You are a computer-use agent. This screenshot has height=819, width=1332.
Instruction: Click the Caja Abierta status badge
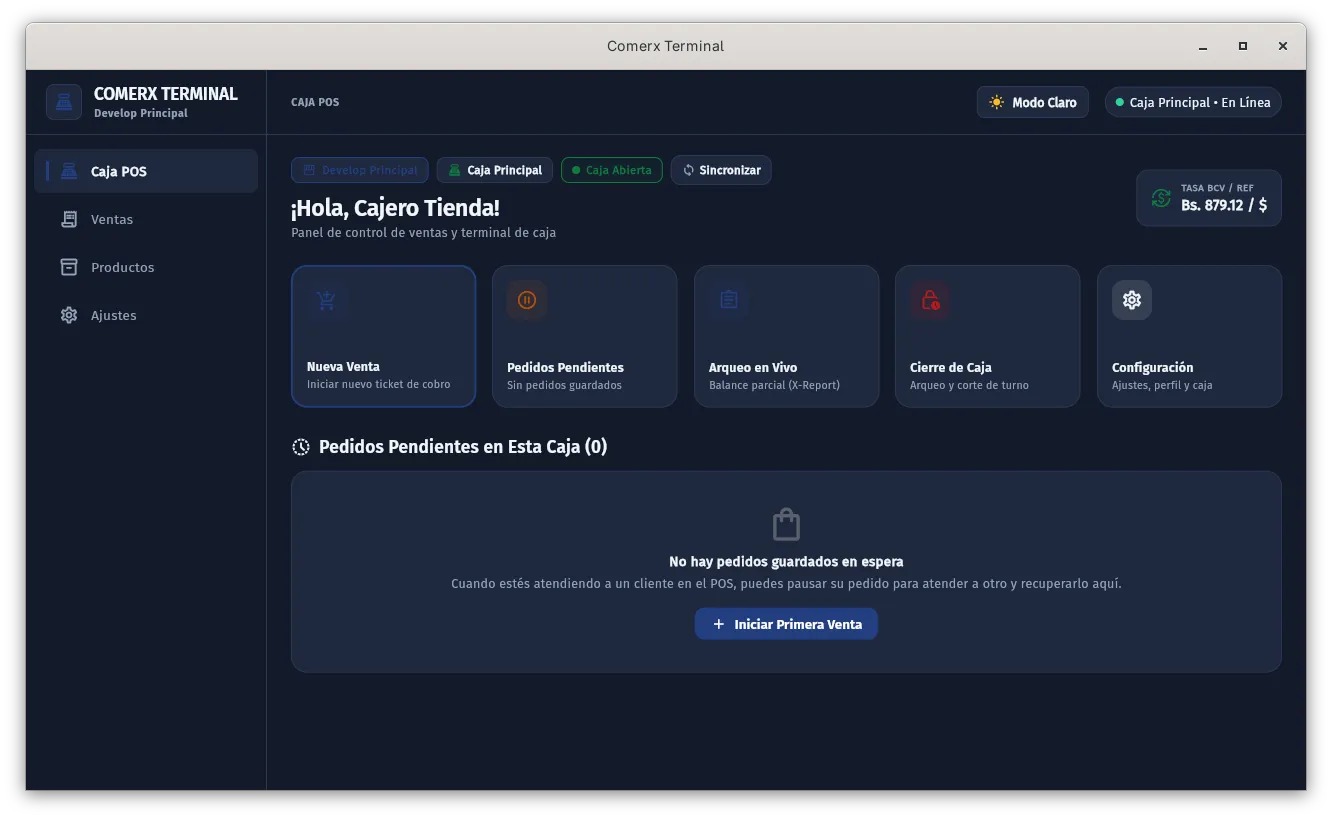(612, 170)
